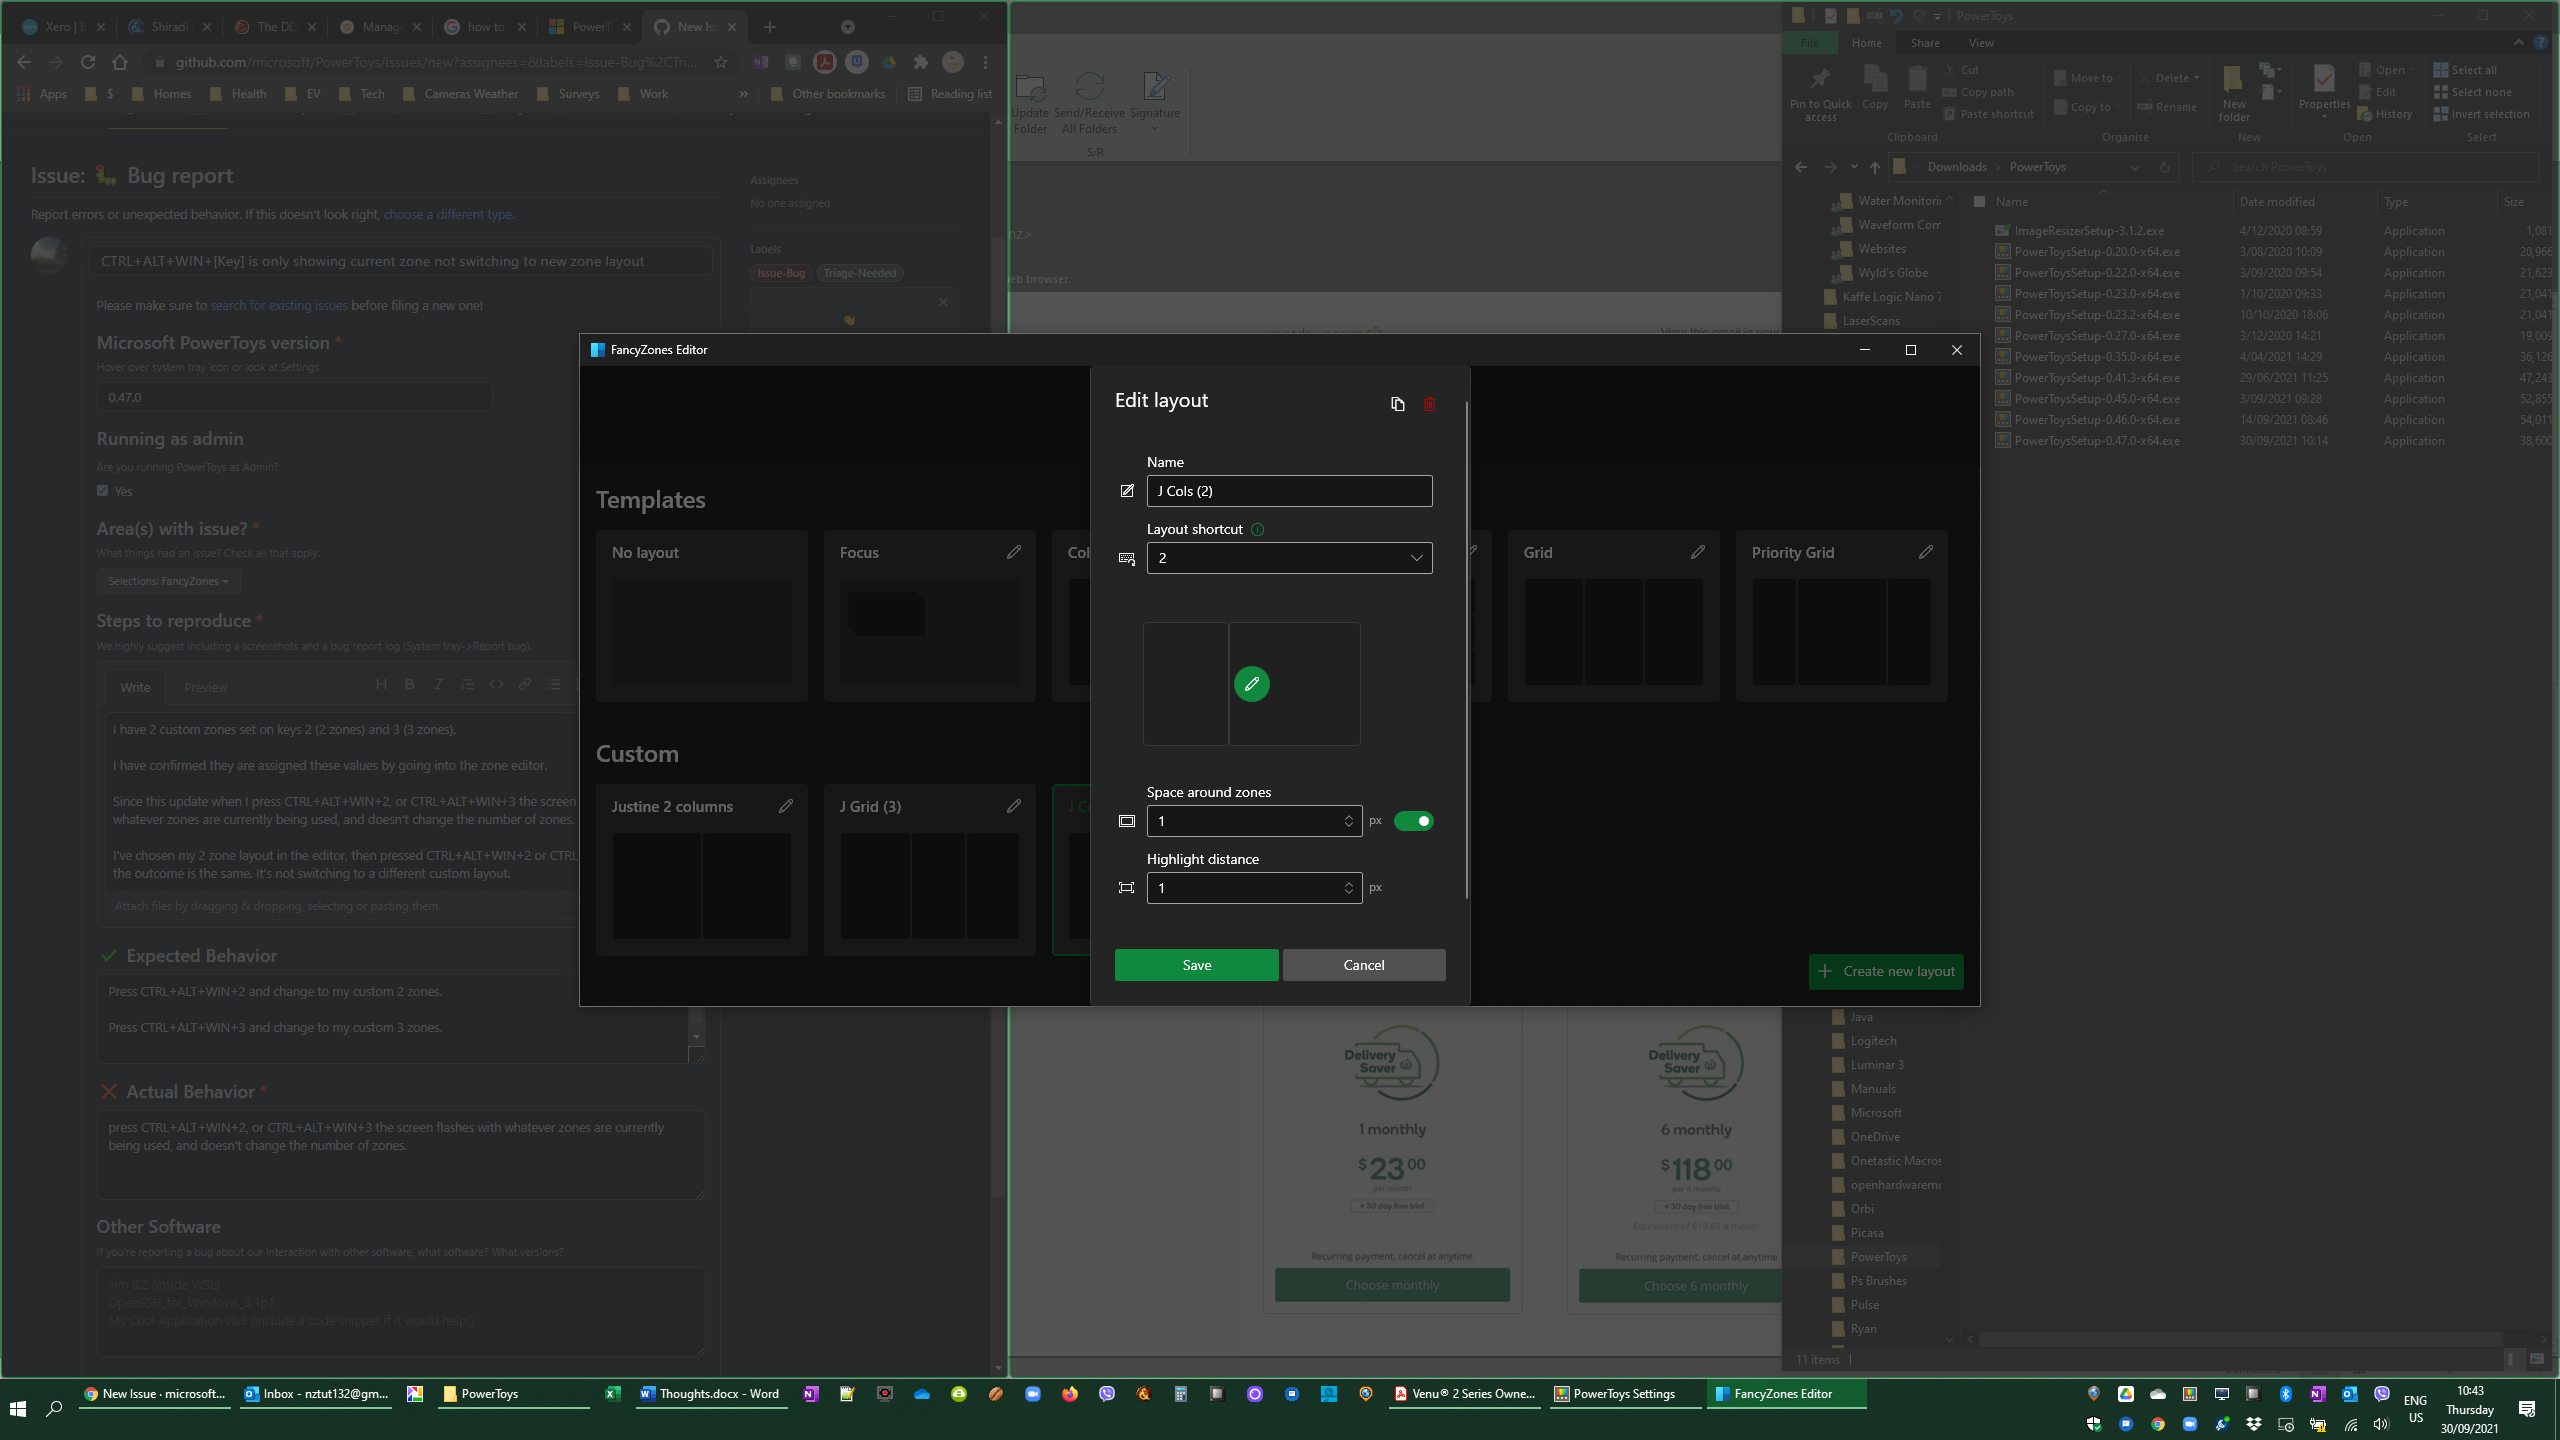Image resolution: width=2560 pixels, height=1440 pixels.
Task: Edit the Justine 2 columns custom layout
Action: pyautogui.click(x=787, y=806)
